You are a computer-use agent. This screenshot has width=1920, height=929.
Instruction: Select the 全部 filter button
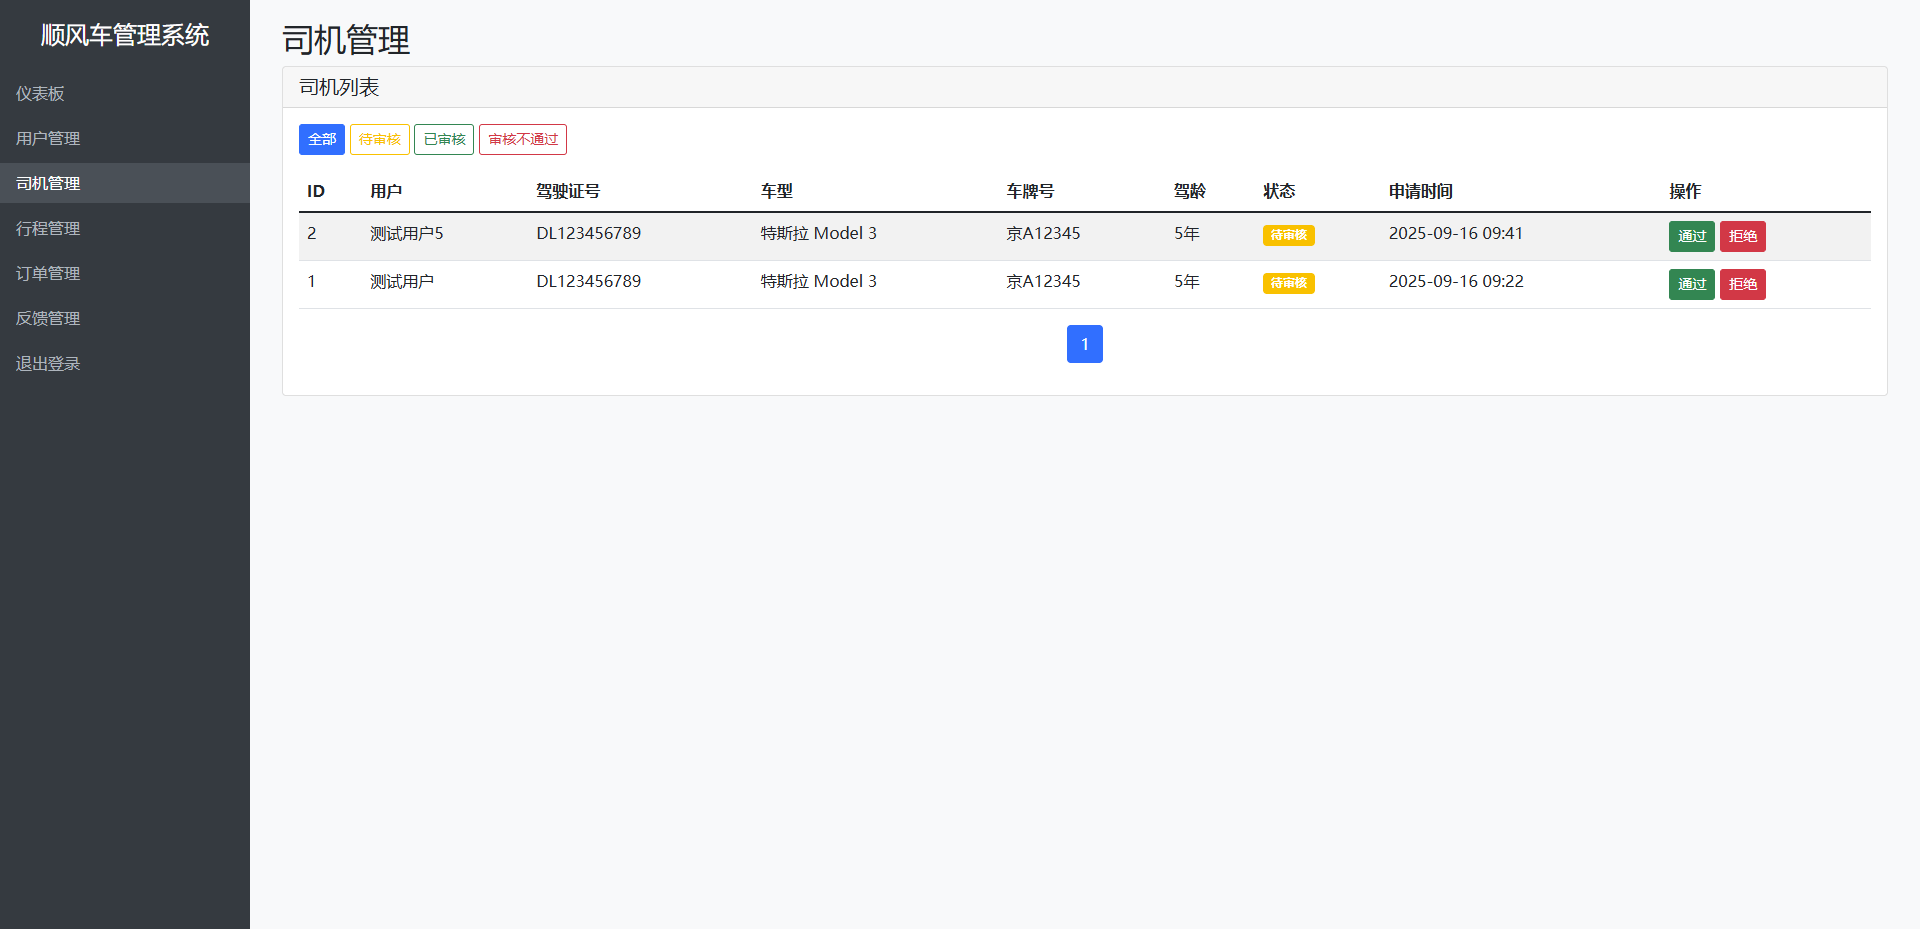[321, 139]
